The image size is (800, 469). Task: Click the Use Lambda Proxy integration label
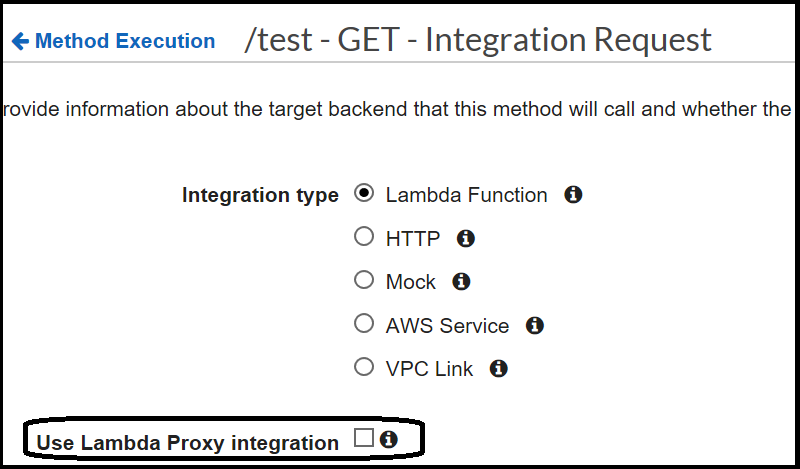pos(187,442)
